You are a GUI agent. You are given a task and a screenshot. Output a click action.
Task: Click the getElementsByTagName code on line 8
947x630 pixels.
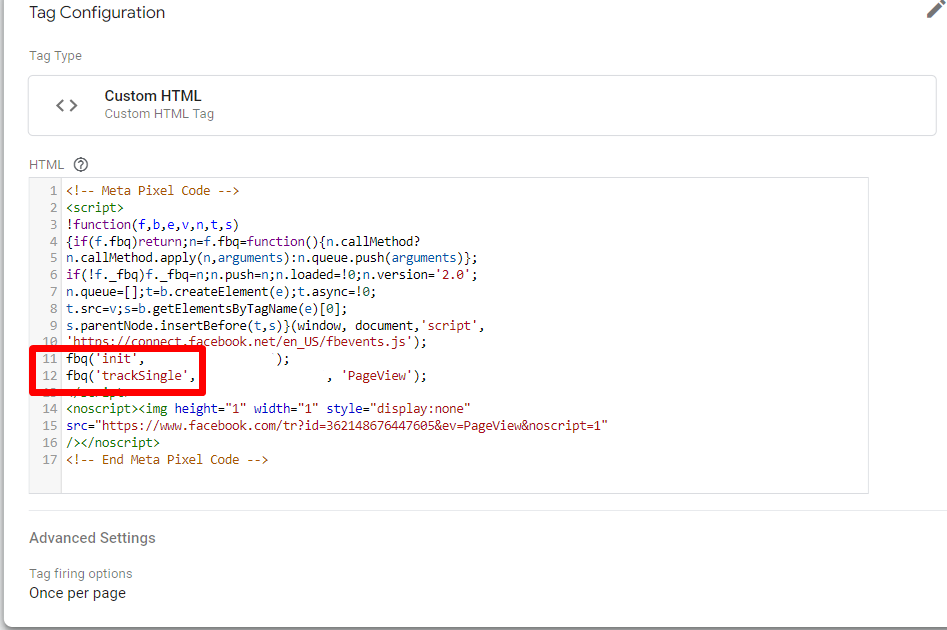tap(225, 309)
